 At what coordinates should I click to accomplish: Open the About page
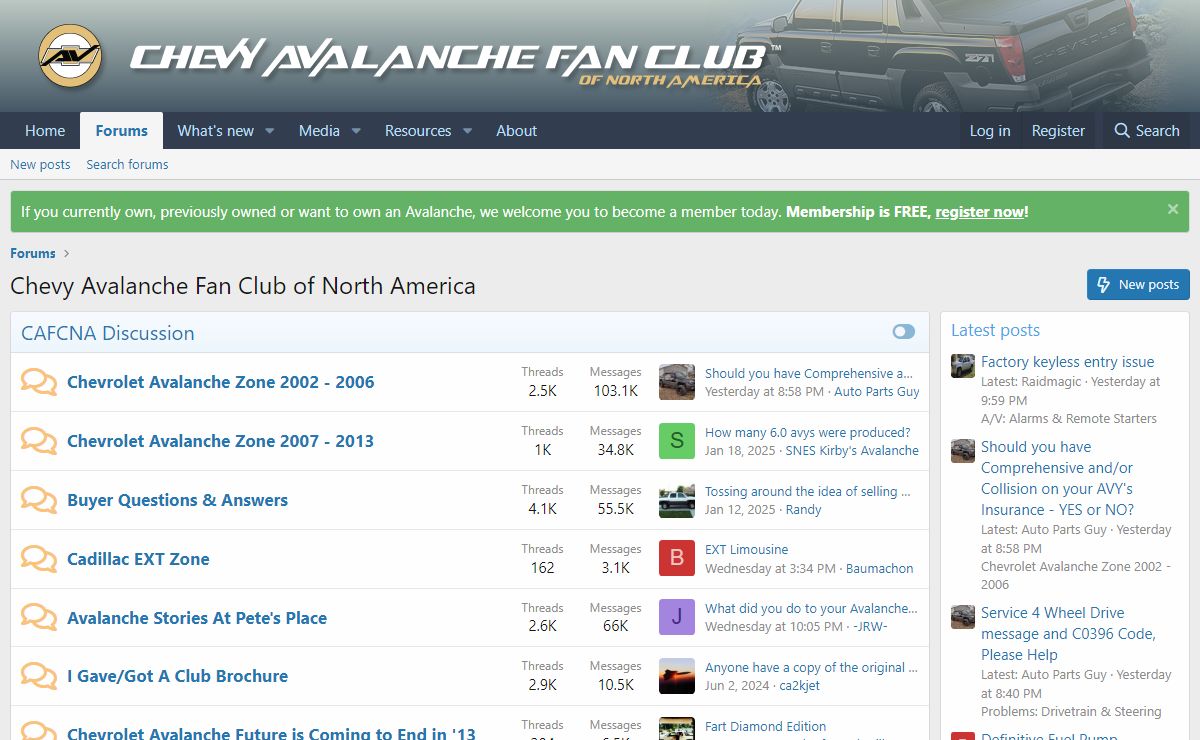(x=517, y=131)
